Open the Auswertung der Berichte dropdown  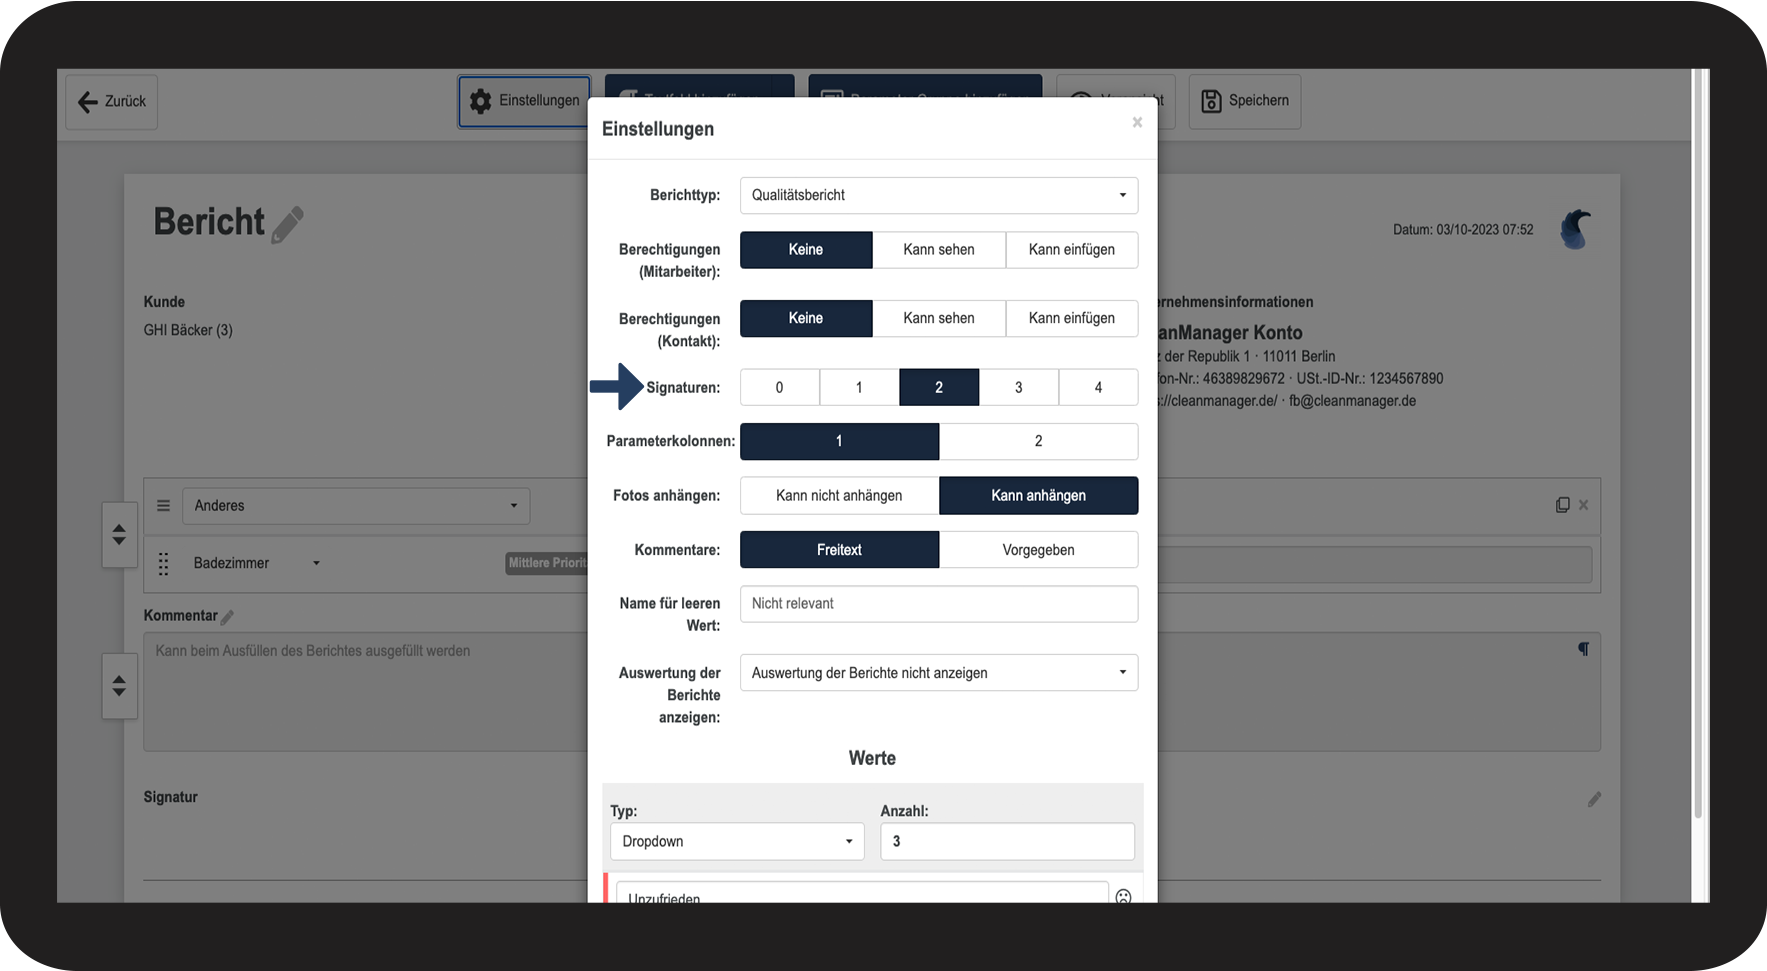pyautogui.click(x=939, y=673)
